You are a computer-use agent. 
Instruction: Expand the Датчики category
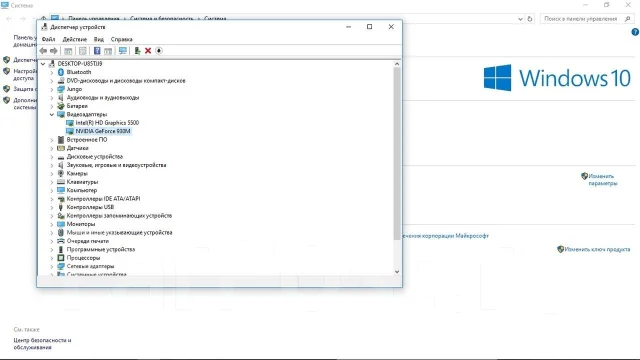(x=52, y=148)
